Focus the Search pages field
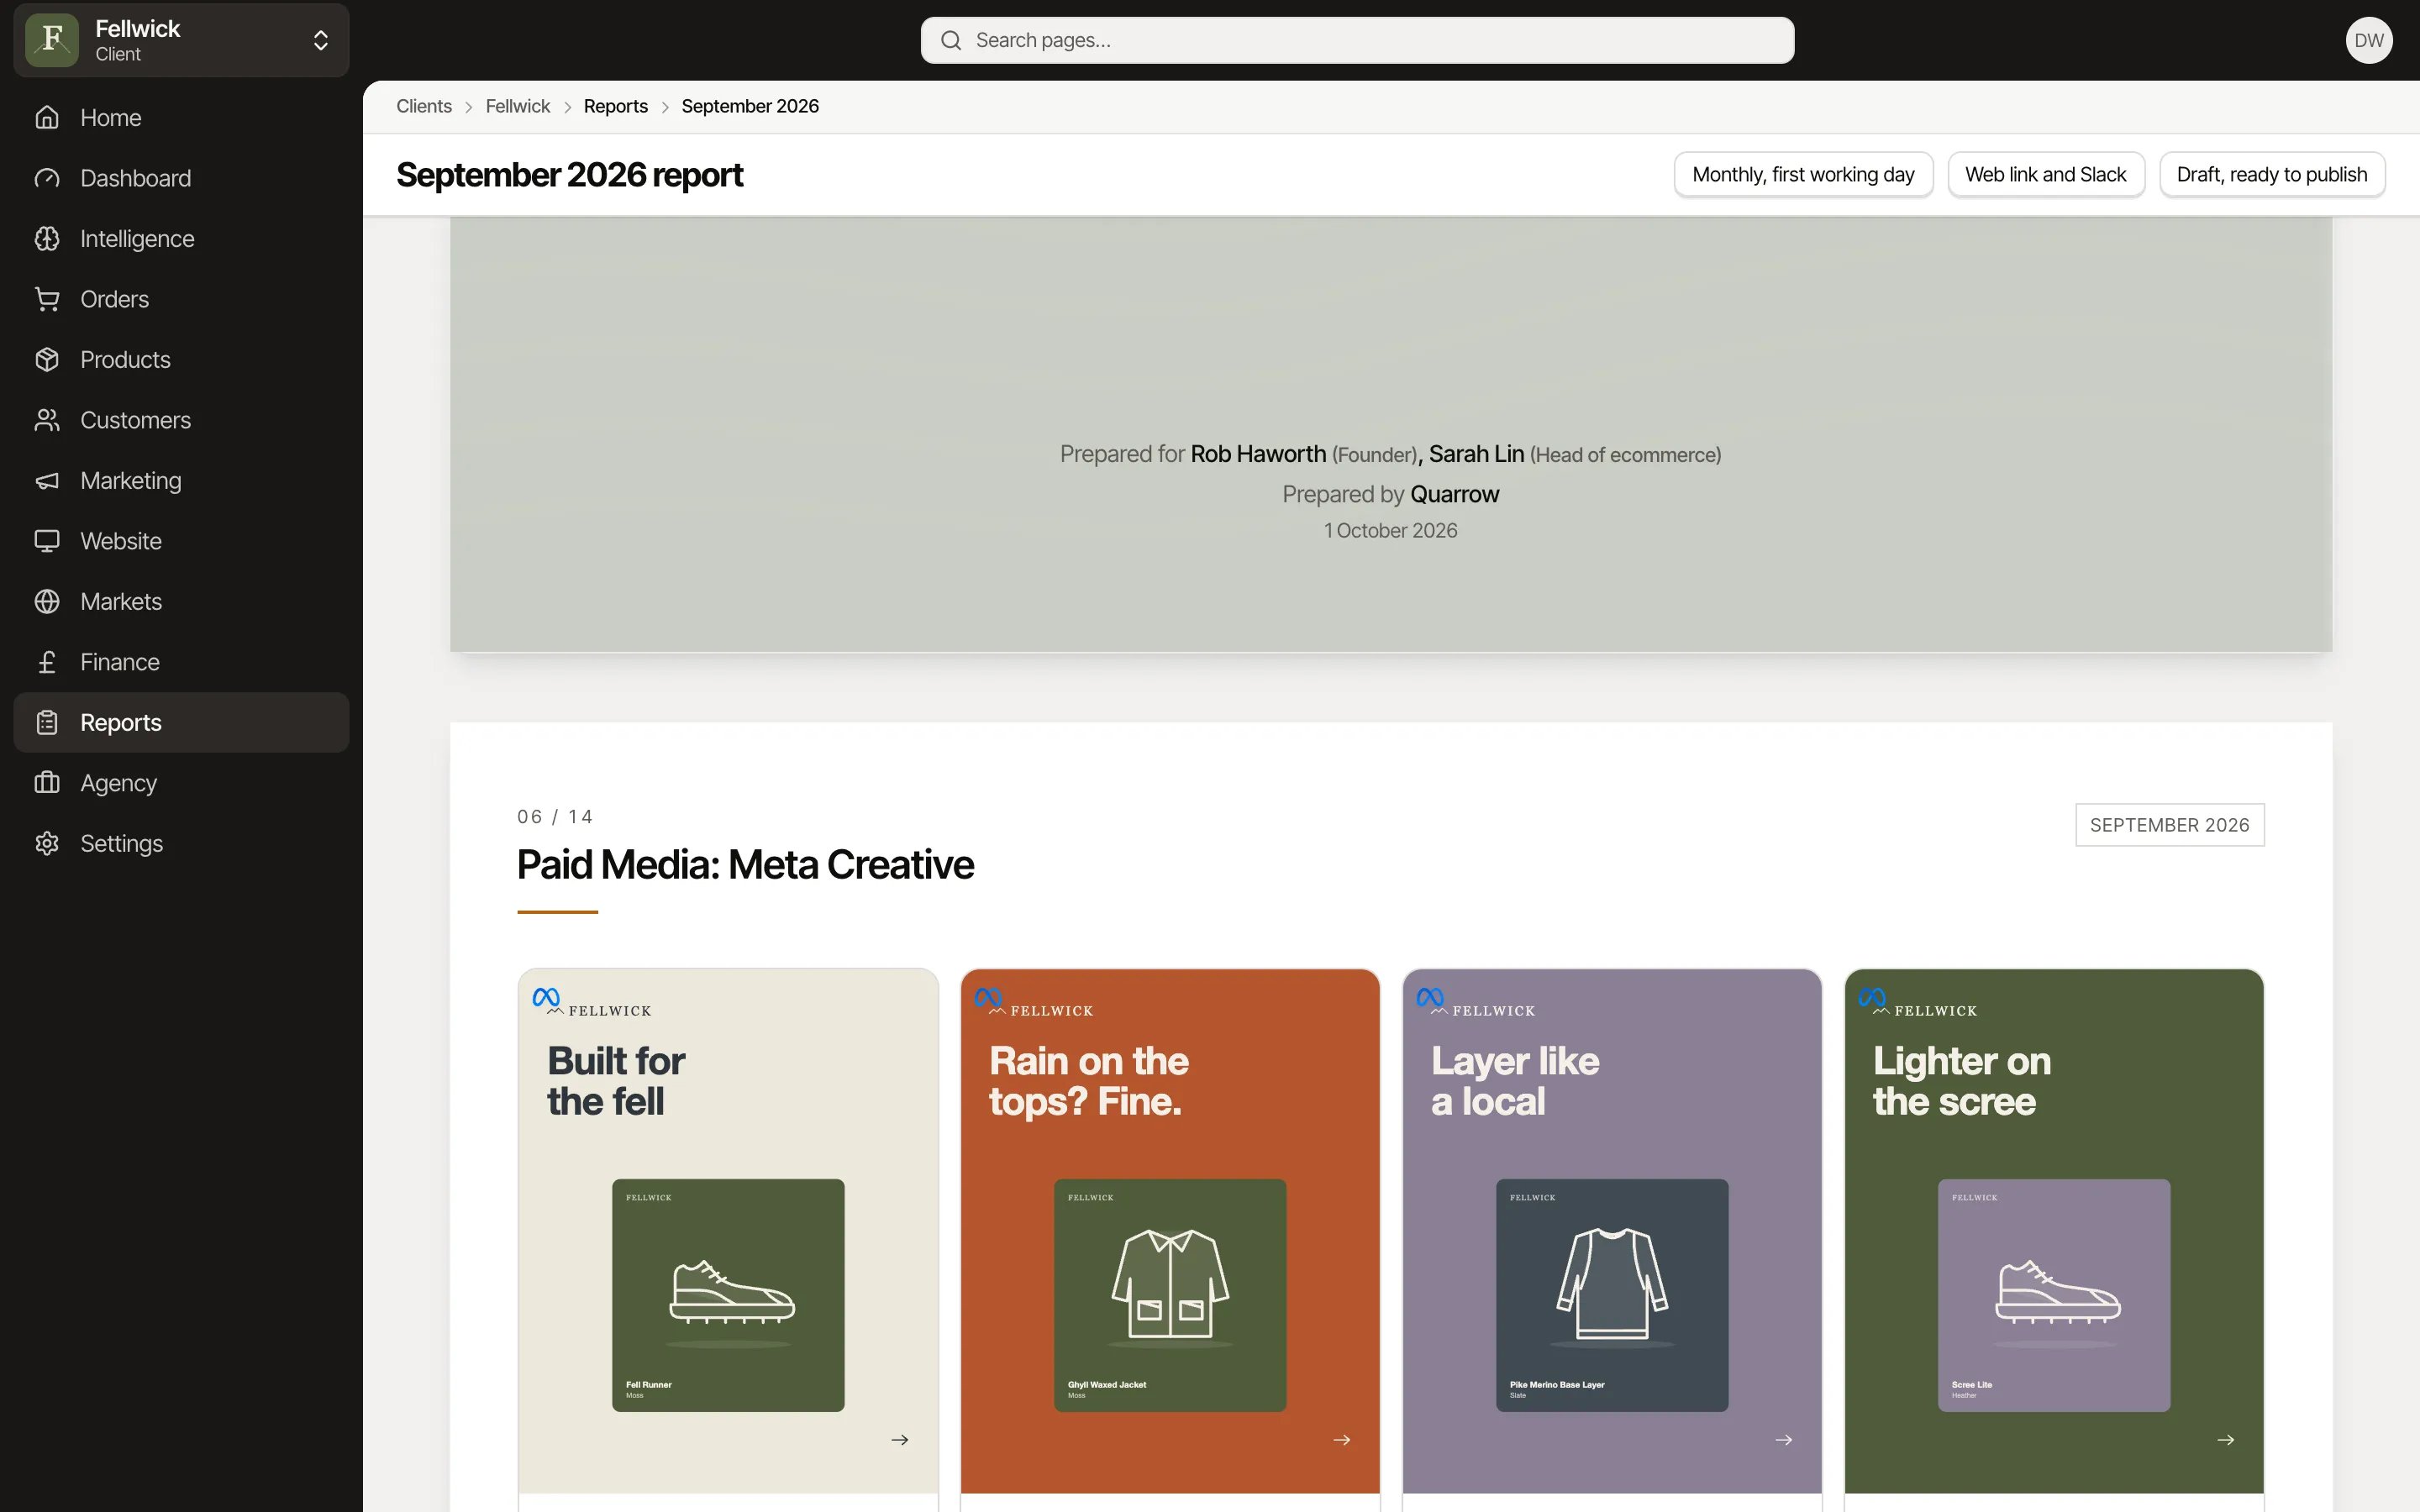Screen dimensions: 2420x1512 (1357, 40)
